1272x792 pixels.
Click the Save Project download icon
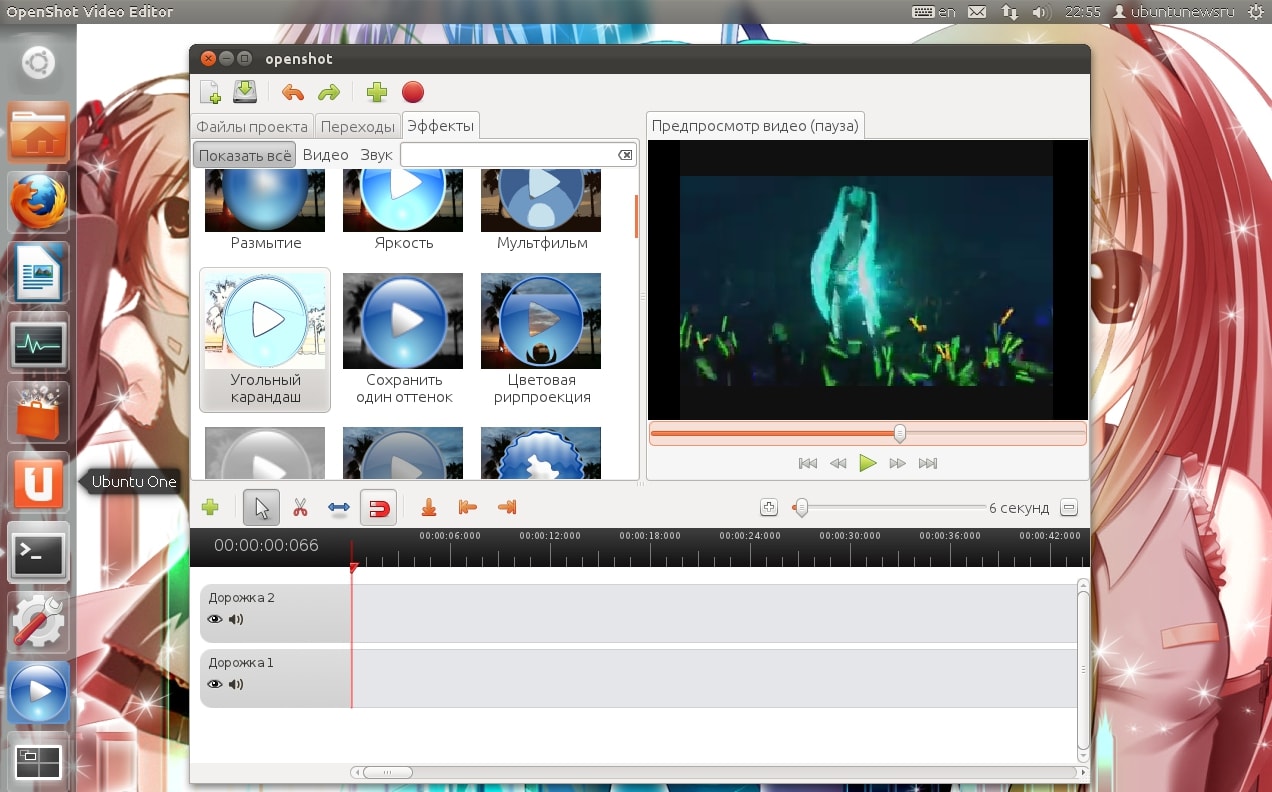(x=245, y=92)
